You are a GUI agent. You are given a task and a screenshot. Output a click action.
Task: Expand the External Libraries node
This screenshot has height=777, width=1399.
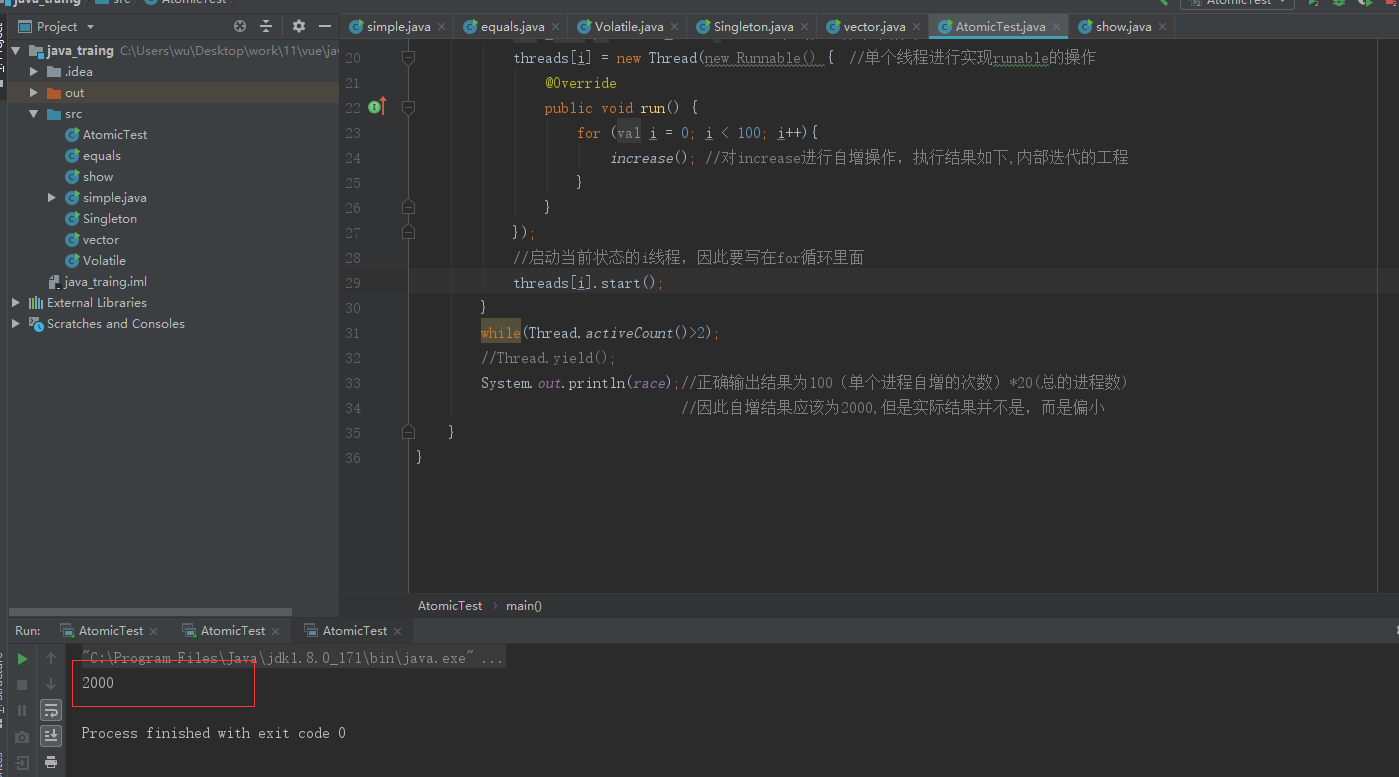tap(14, 302)
